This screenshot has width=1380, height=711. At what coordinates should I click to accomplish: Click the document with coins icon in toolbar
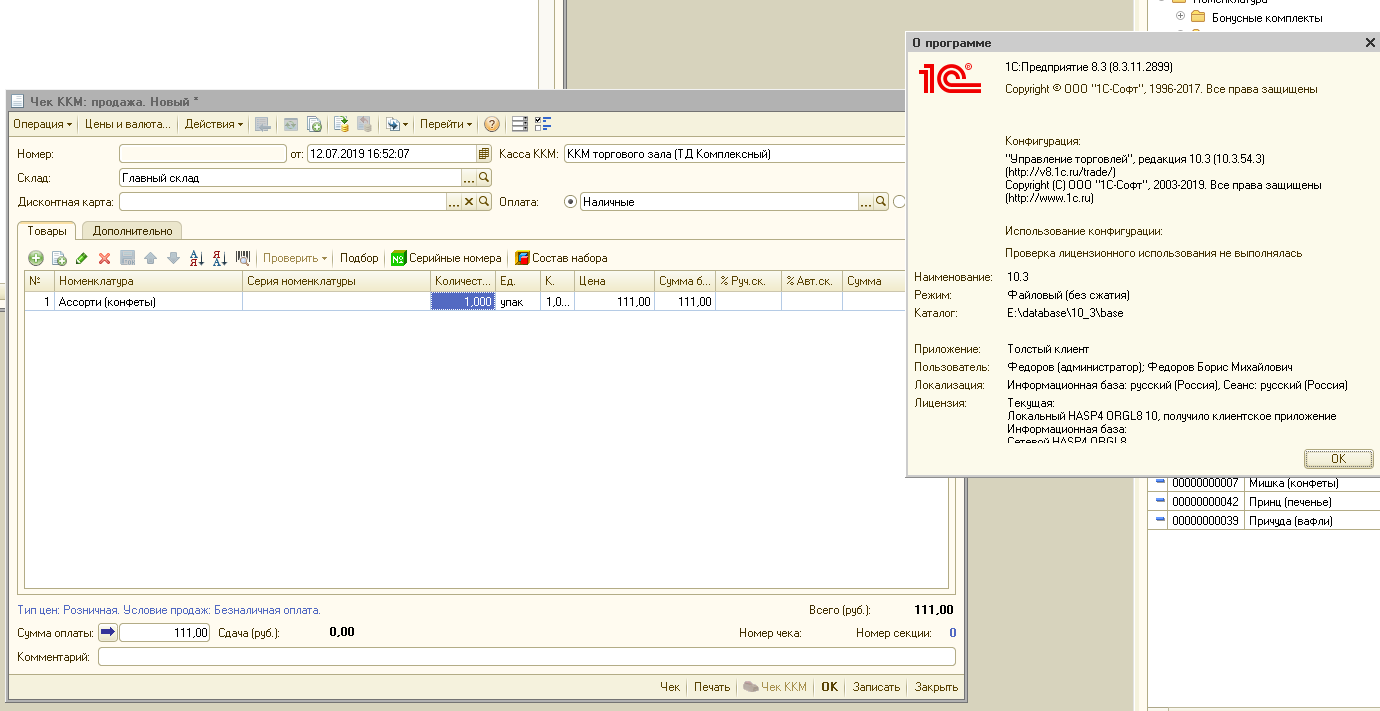[341, 125]
